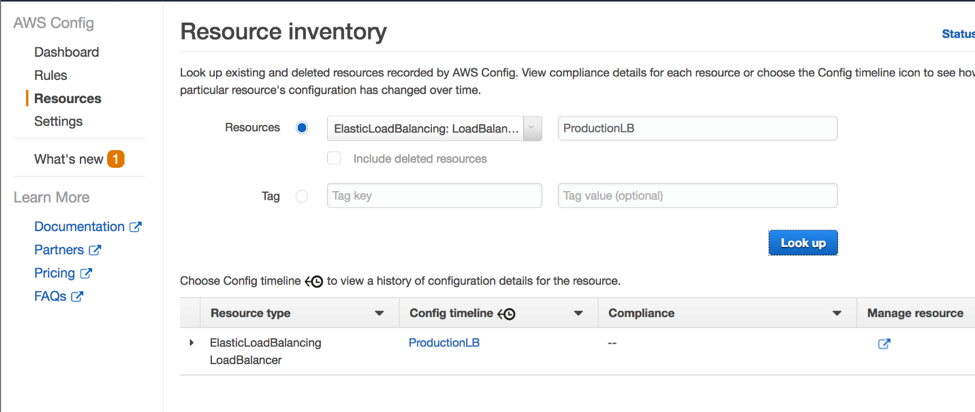
Task: Click the FAQs external link icon
Action: click(x=77, y=296)
